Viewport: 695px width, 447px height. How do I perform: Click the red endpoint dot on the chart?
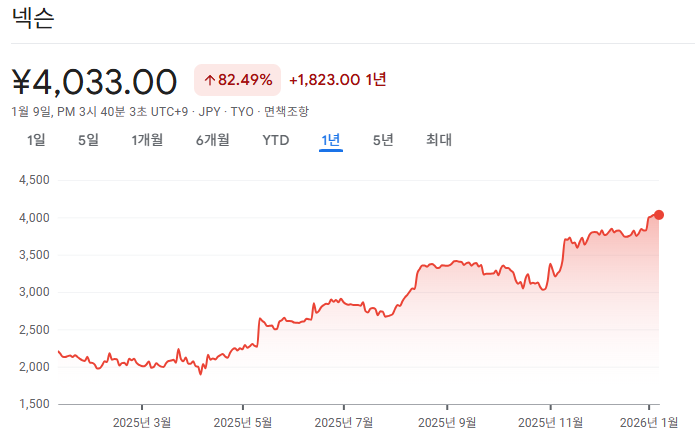(x=659, y=215)
